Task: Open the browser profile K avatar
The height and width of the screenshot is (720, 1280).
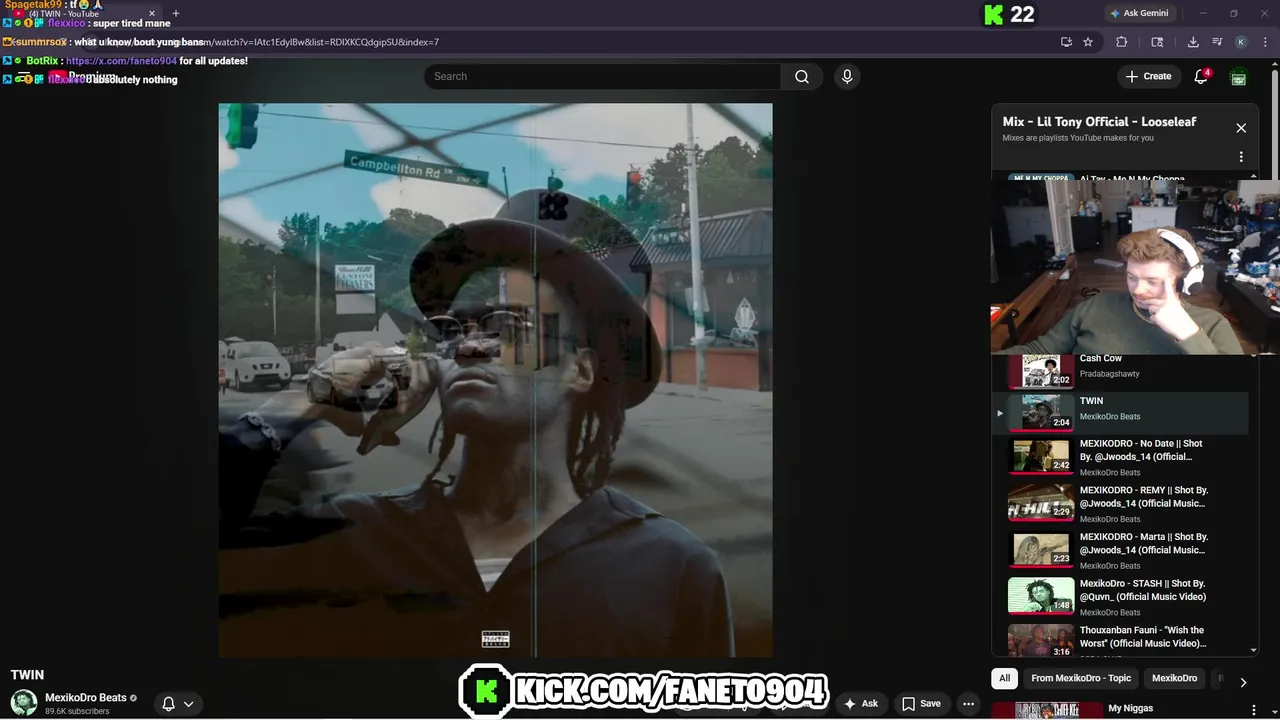Action: click(1241, 42)
